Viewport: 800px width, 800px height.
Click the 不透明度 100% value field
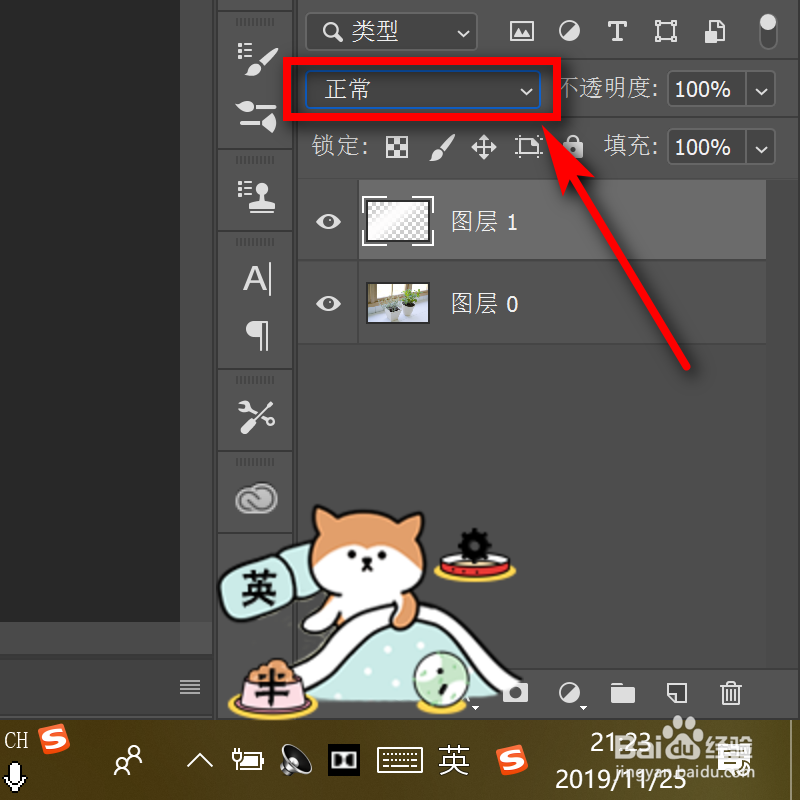pos(707,90)
